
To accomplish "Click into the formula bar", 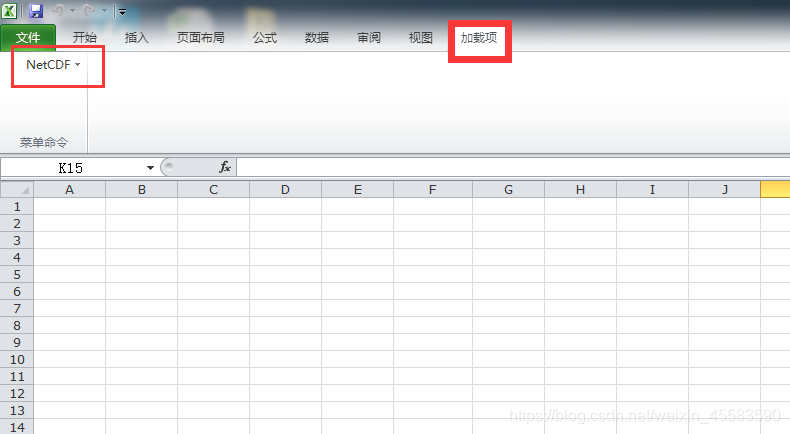I will point(513,167).
